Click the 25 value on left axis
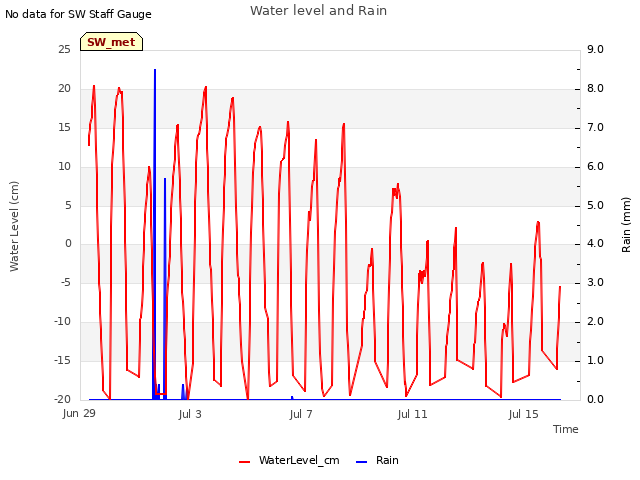 click(x=64, y=49)
